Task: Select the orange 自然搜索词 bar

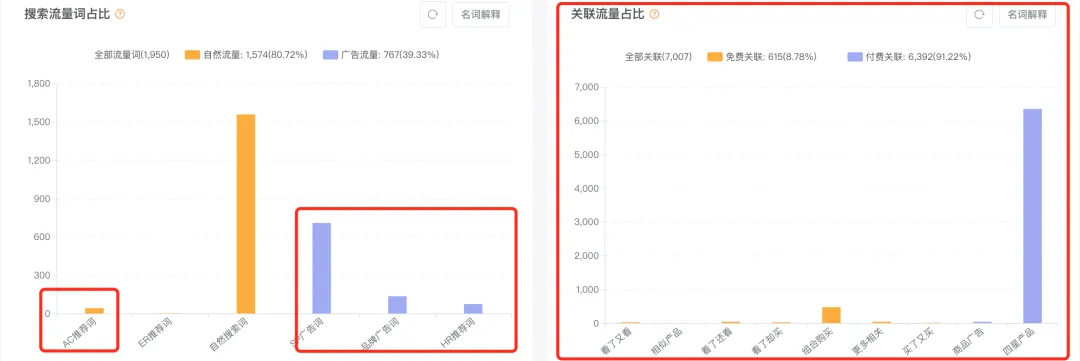Action: [246, 214]
